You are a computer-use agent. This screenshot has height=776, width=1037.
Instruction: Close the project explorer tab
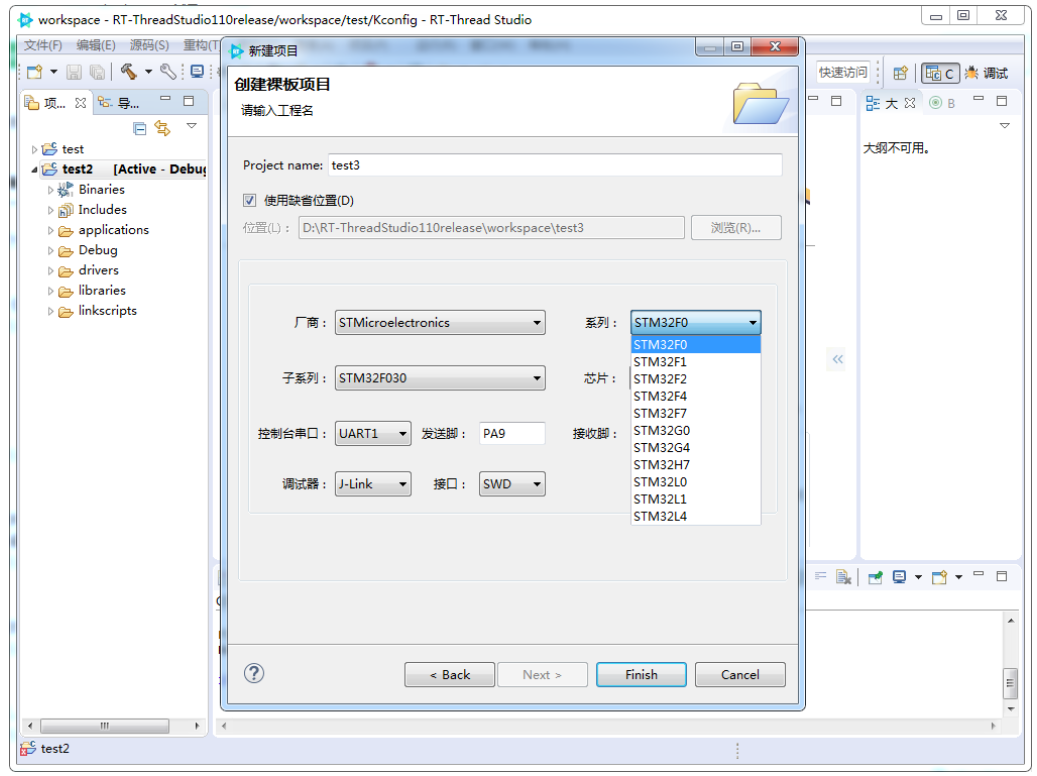tap(81, 103)
